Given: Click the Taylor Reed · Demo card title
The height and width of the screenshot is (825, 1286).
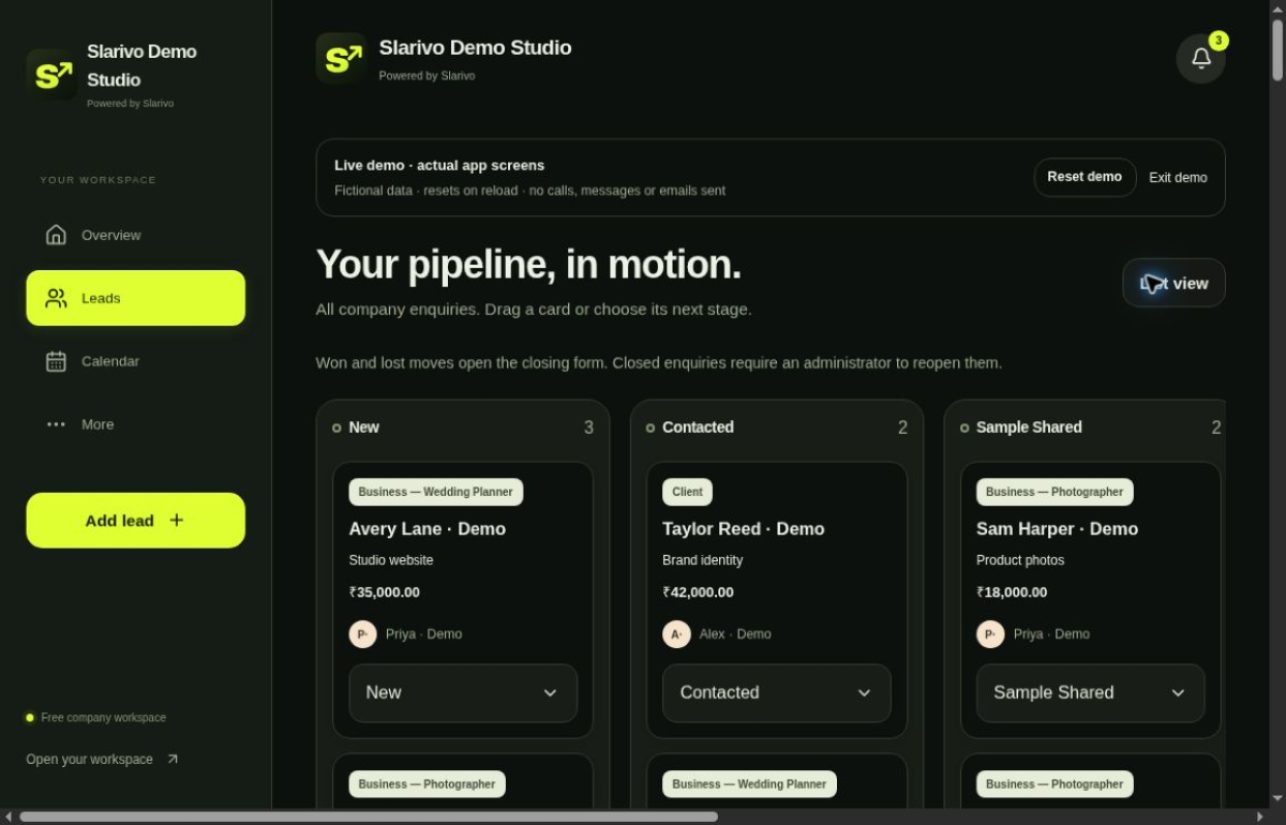Looking at the screenshot, I should 744,529.
